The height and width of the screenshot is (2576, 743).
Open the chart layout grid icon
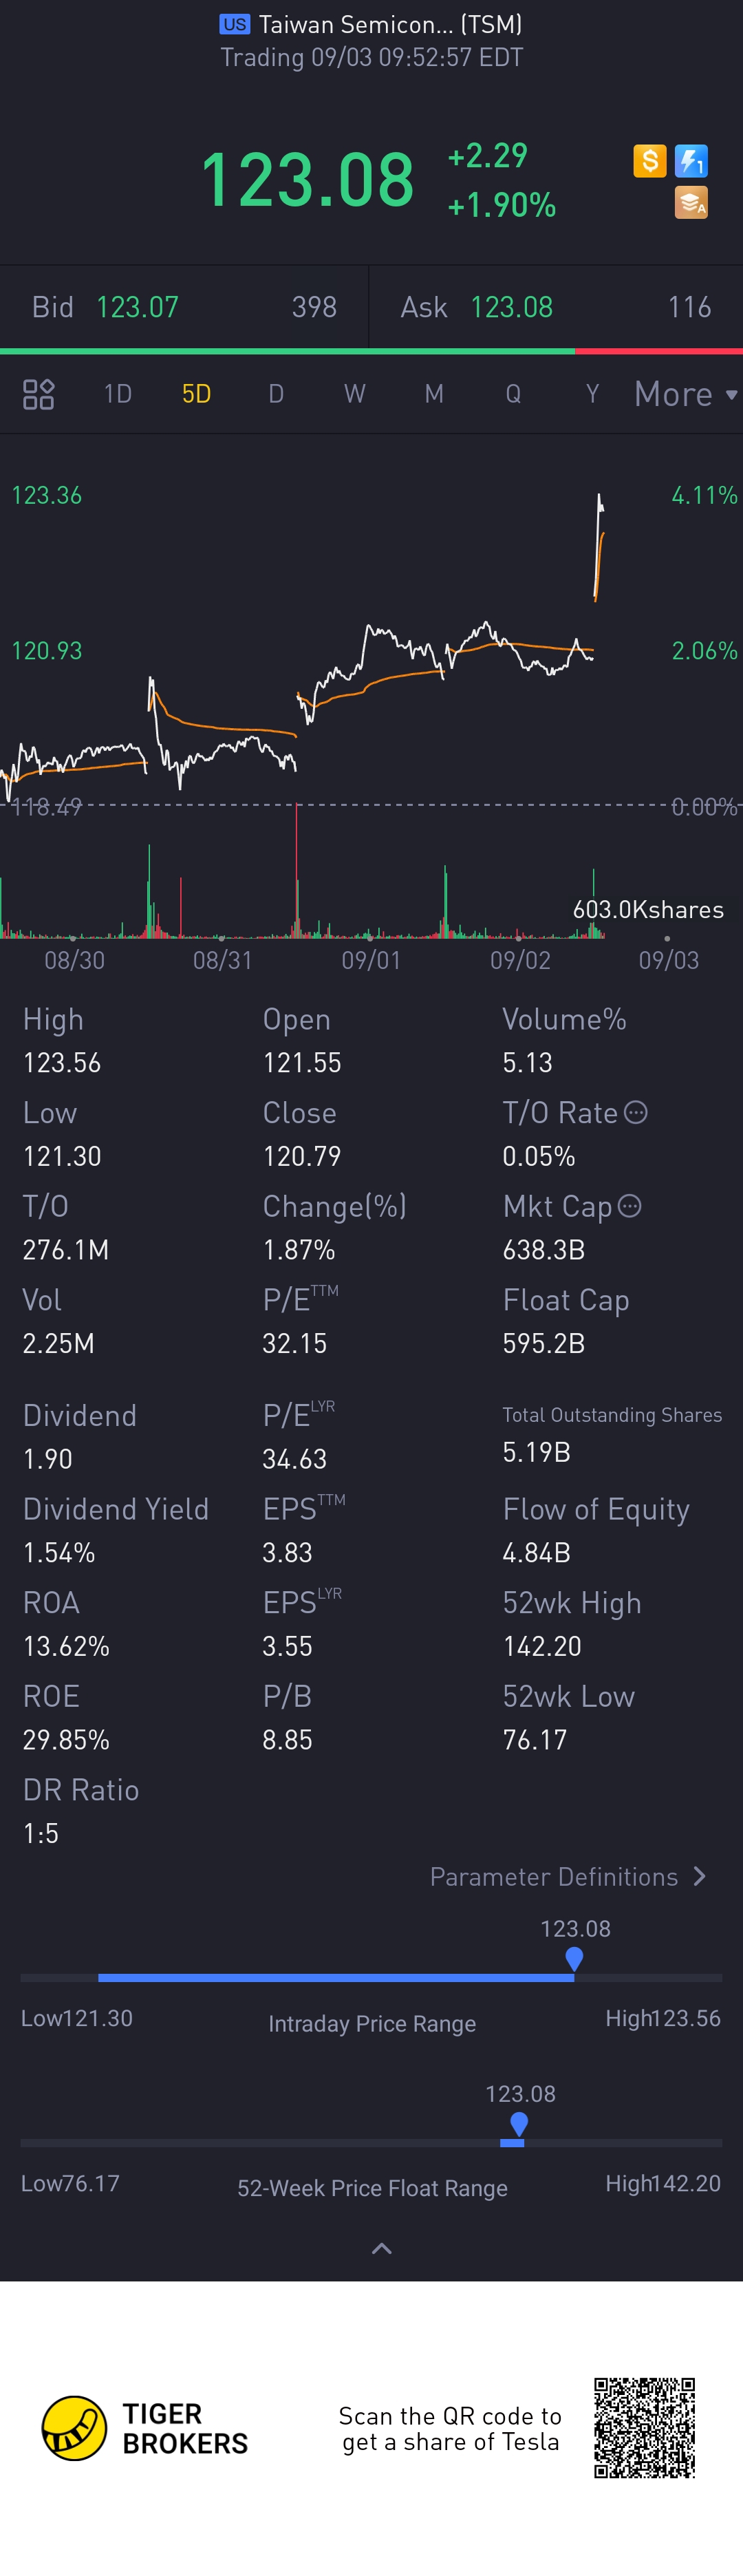coord(38,394)
